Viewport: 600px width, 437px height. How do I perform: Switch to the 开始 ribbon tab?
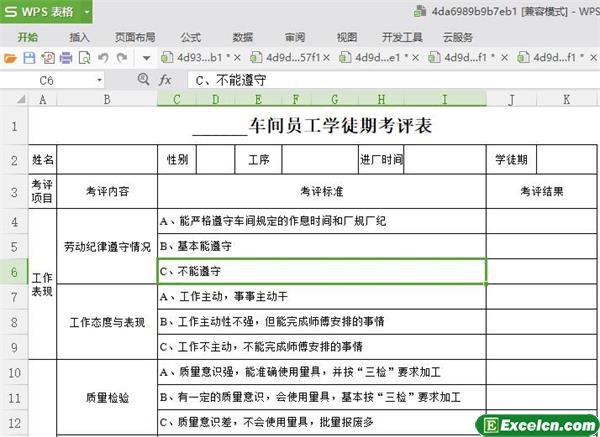(28, 37)
